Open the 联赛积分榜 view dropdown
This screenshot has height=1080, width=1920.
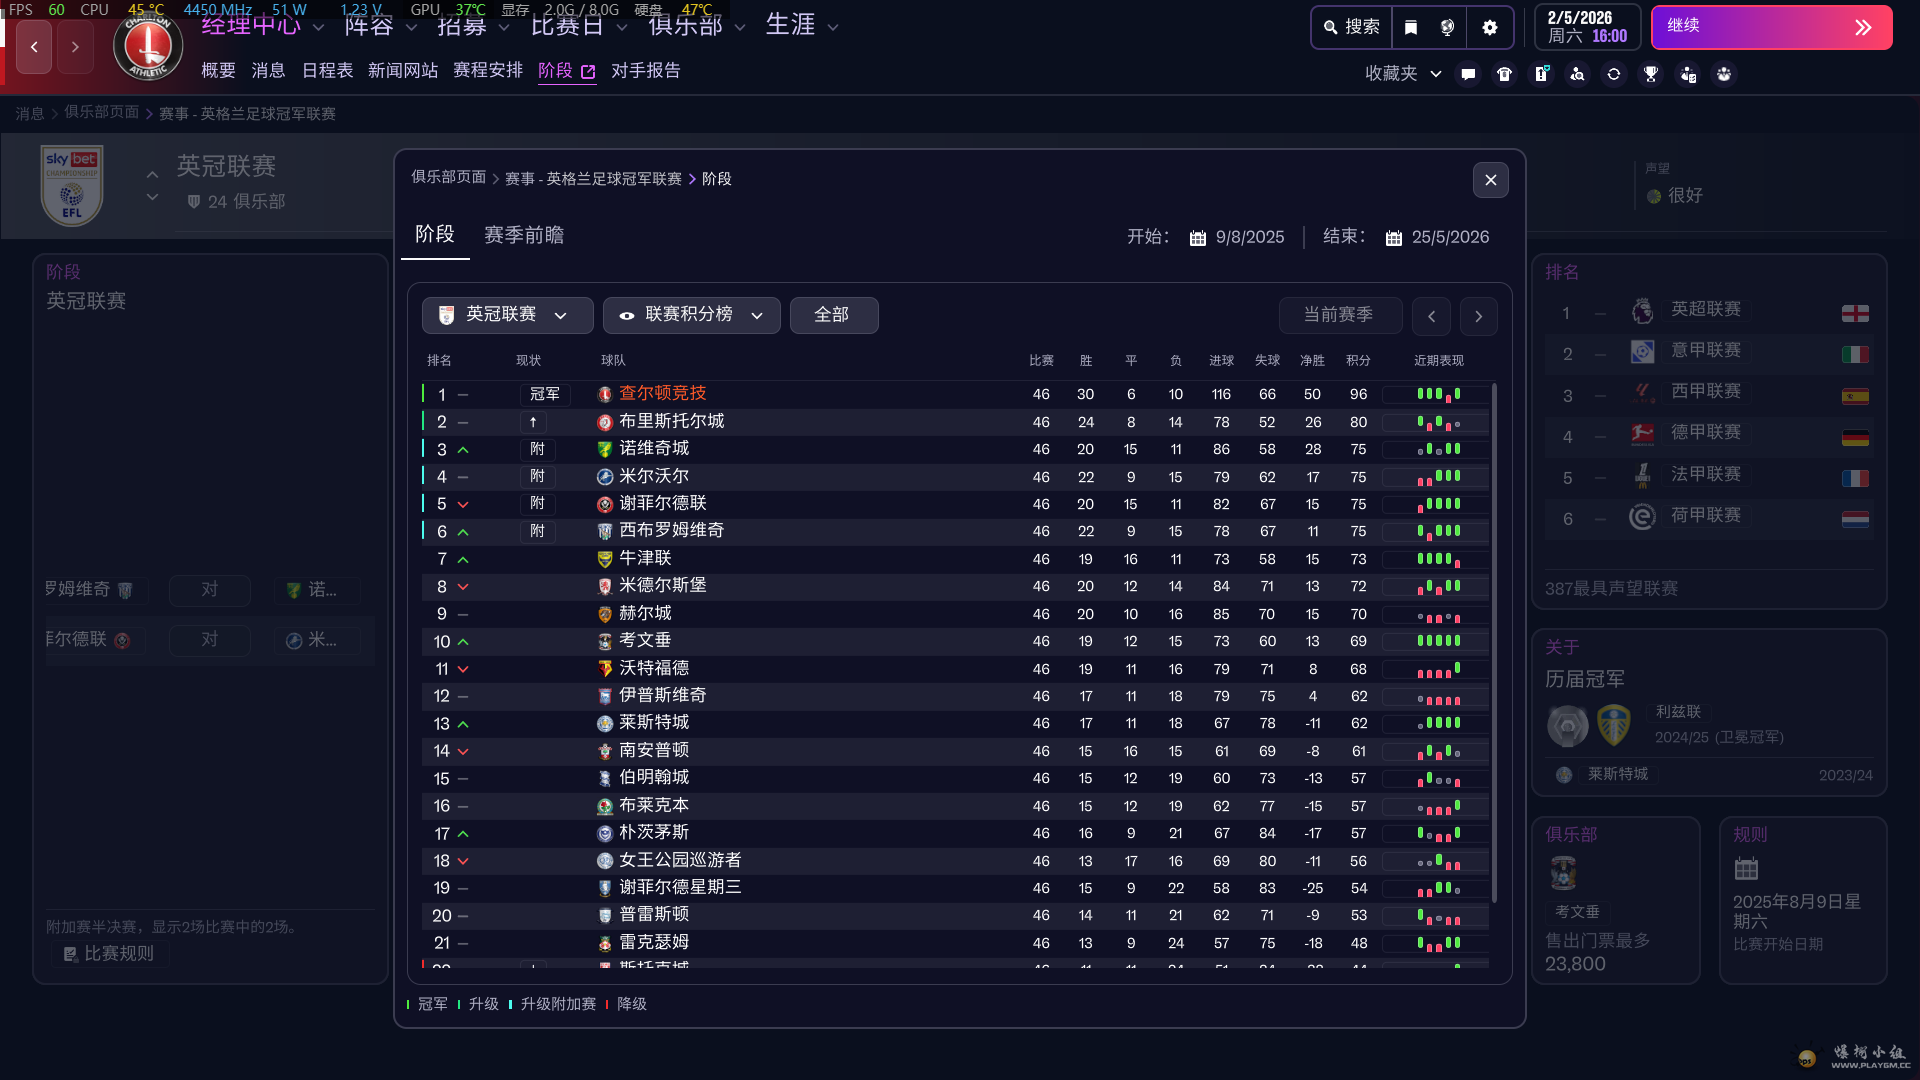tap(691, 315)
